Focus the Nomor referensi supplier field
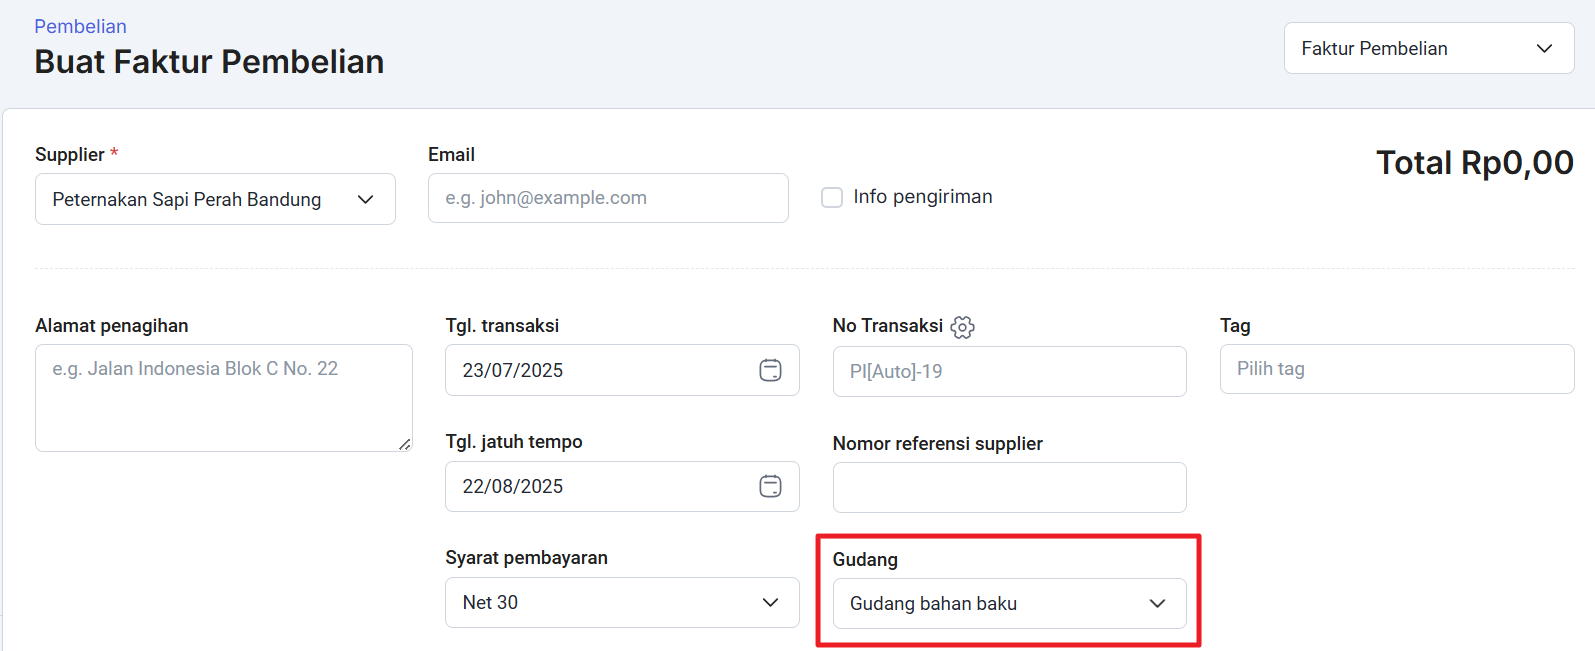 click(1009, 487)
